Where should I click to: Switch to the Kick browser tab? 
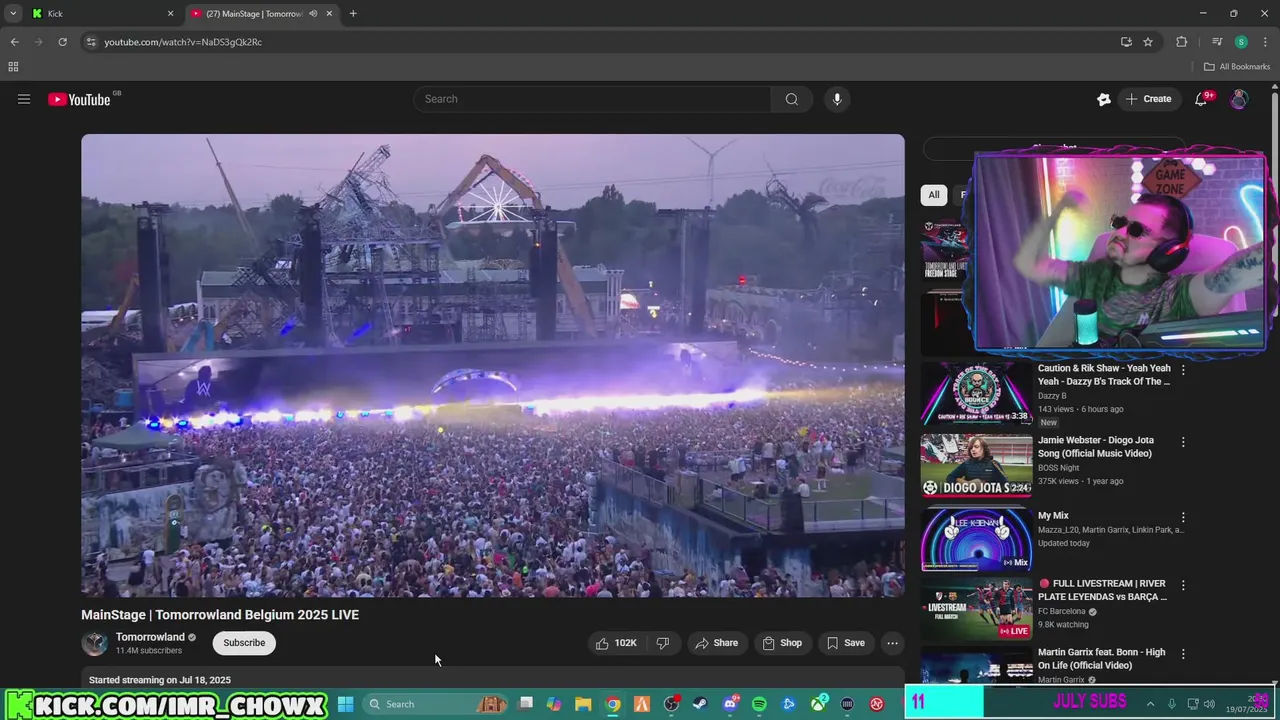coord(100,14)
